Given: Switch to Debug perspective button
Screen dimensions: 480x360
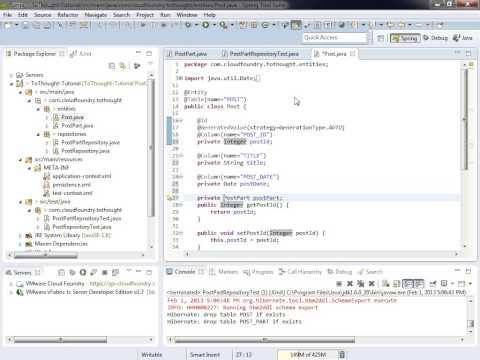Looking at the screenshot, I should [436, 38].
